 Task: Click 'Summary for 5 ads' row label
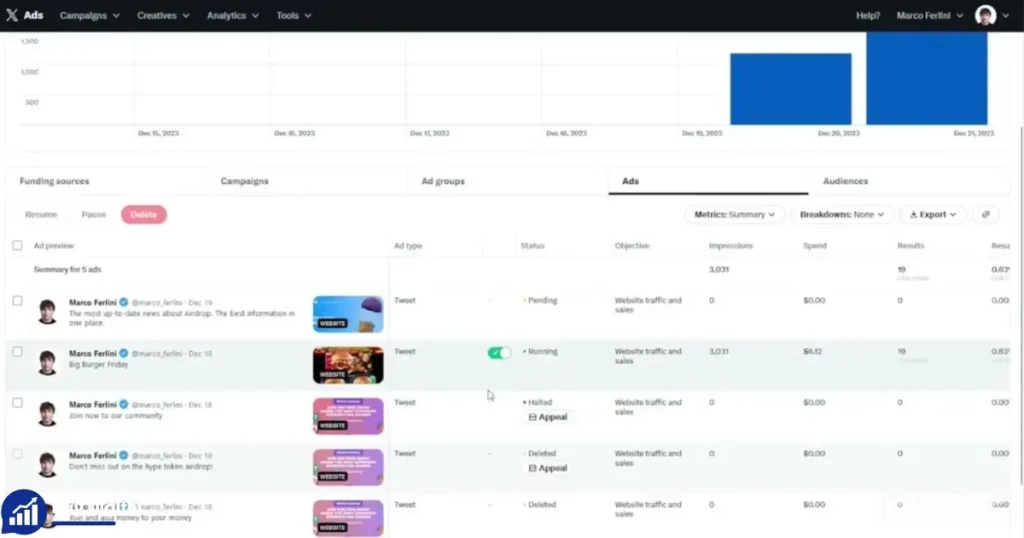[67, 269]
